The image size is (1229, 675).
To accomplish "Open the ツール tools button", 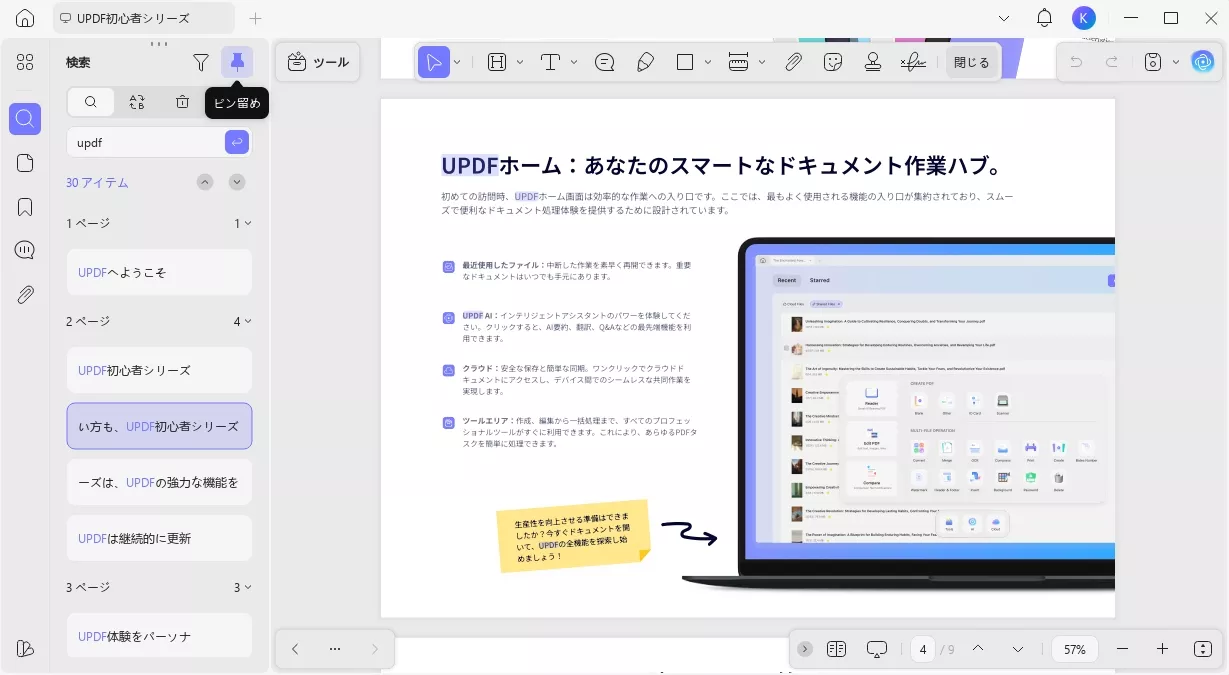I will [x=318, y=62].
